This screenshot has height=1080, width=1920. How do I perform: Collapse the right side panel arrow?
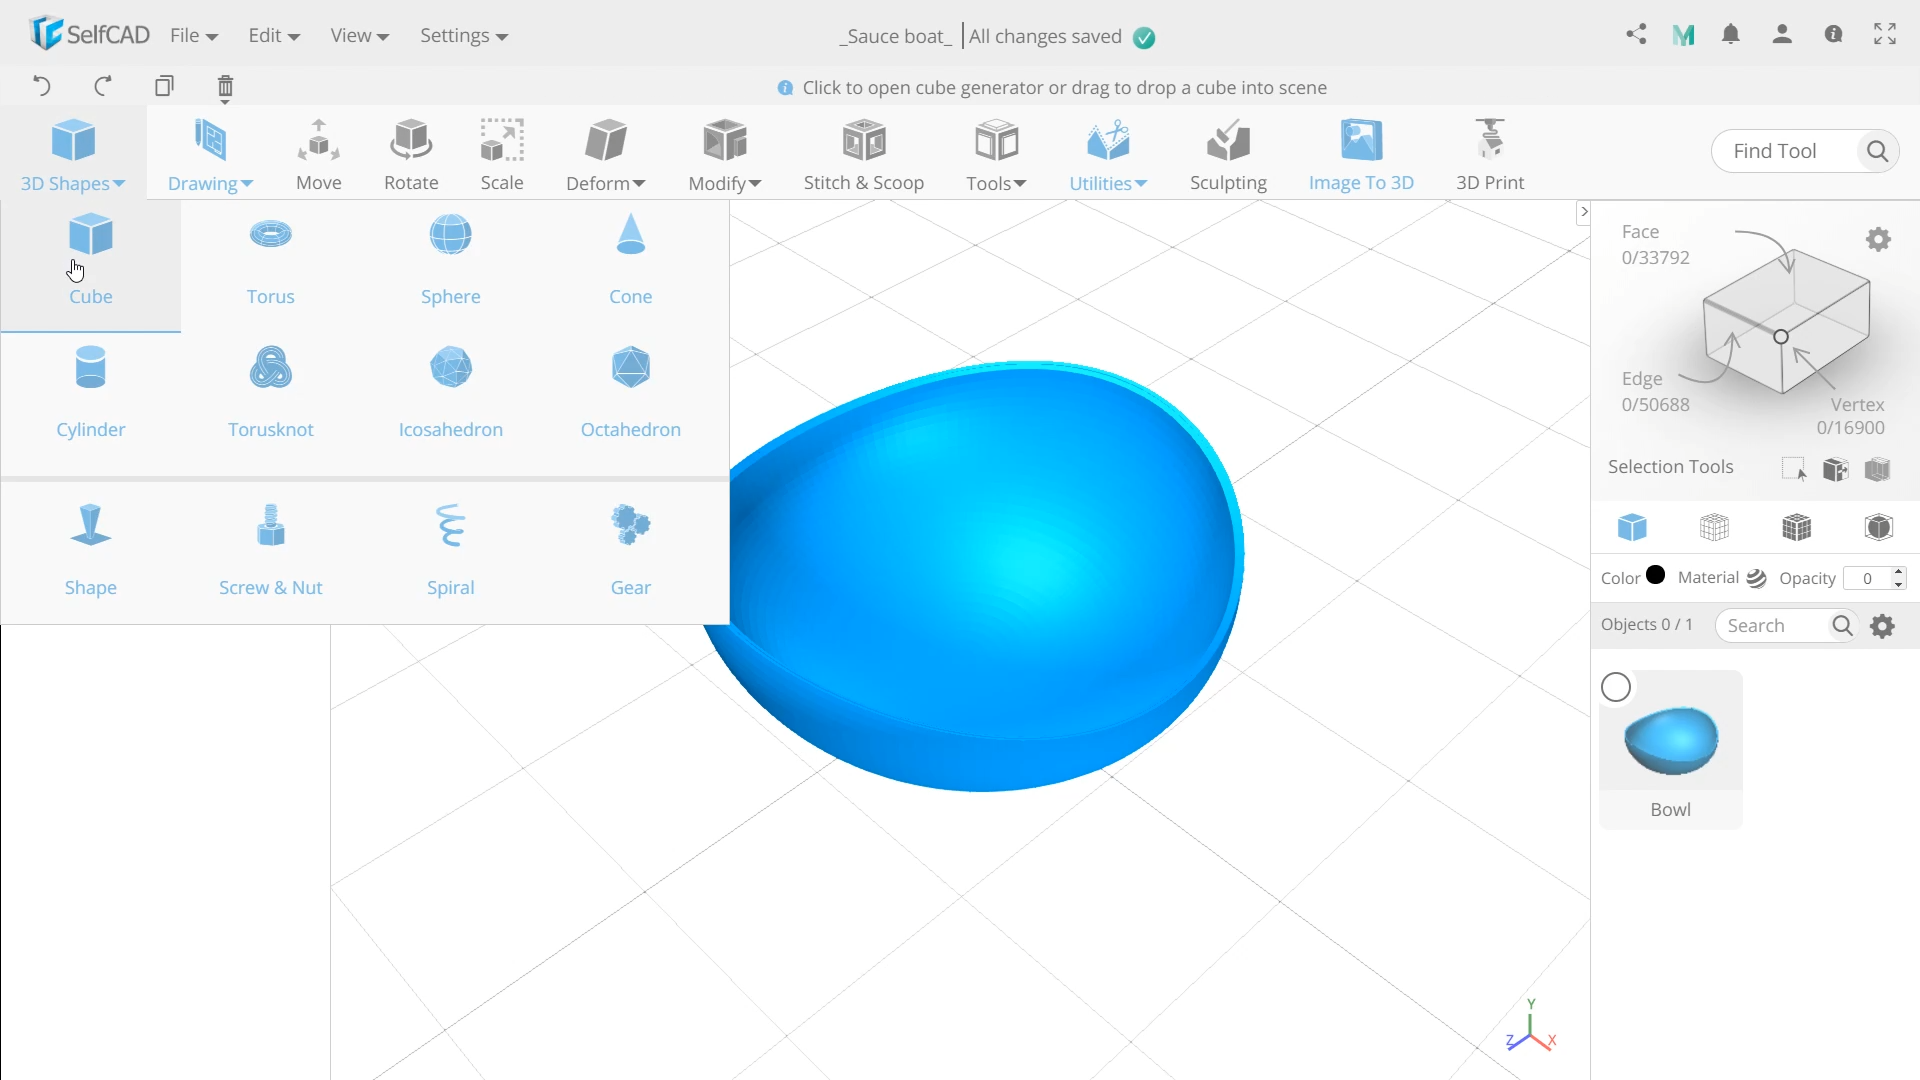coord(1583,212)
